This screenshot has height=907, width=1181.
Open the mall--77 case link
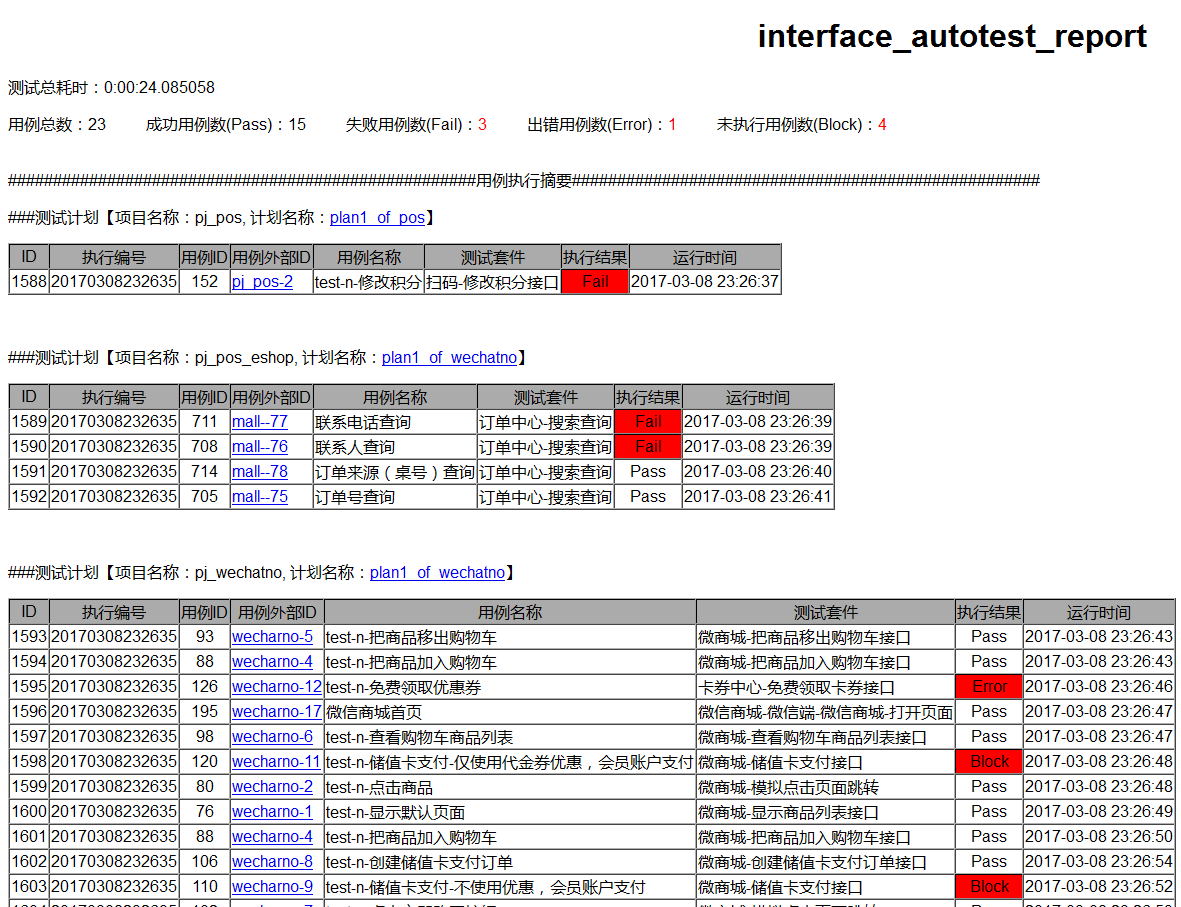tap(259, 422)
